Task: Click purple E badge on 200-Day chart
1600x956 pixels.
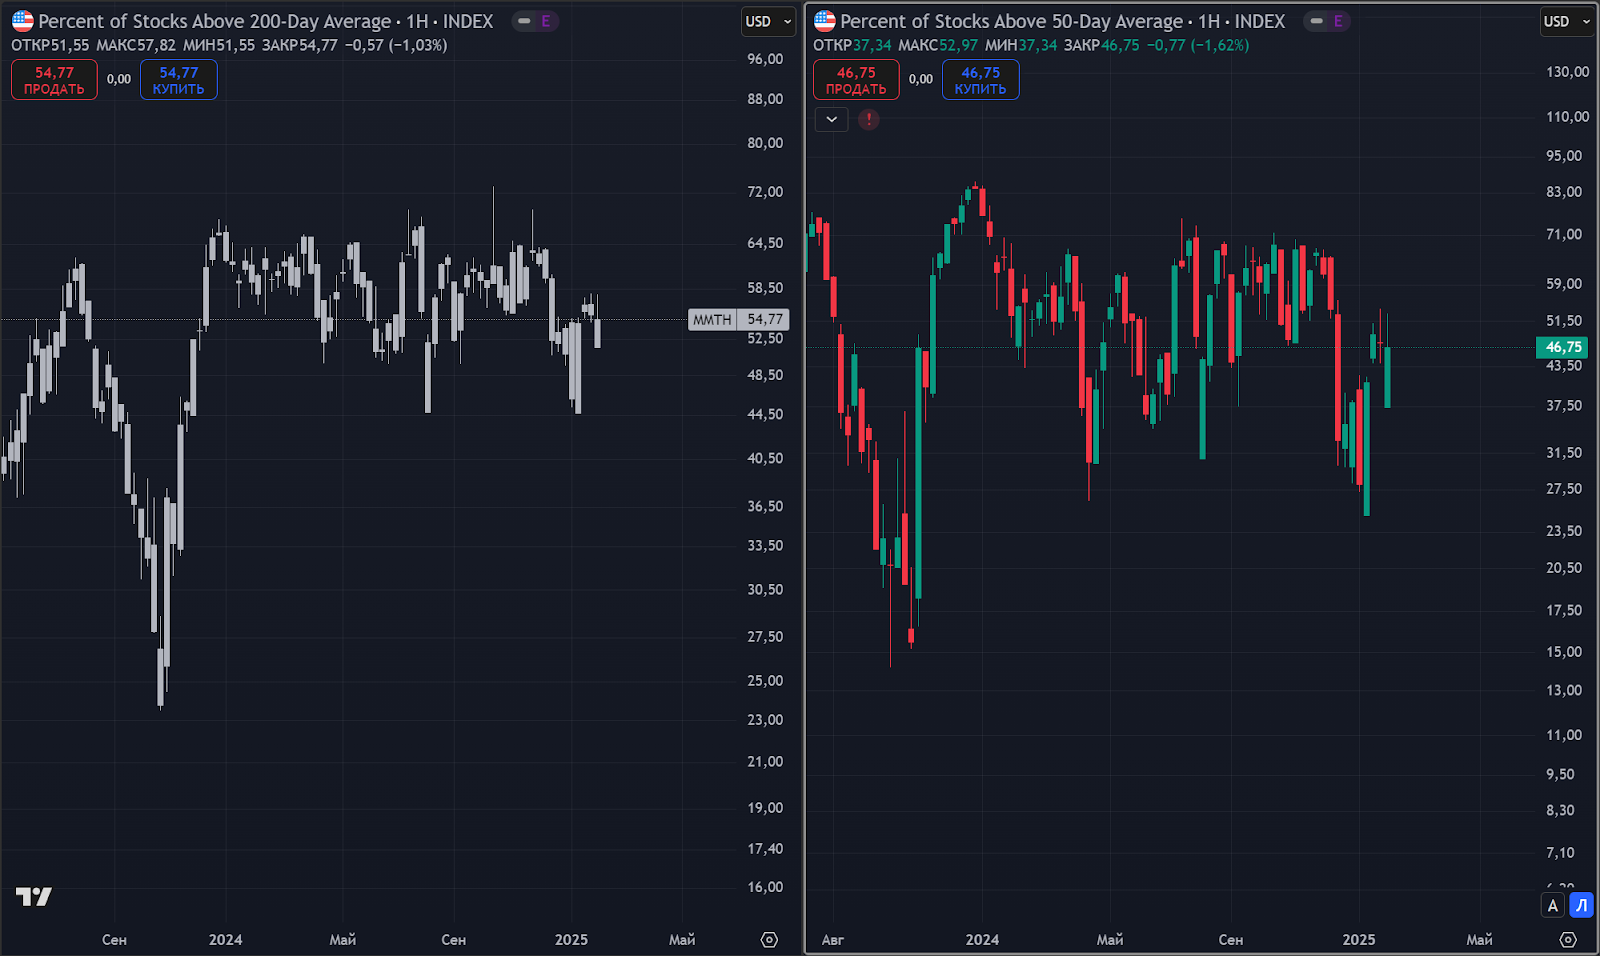Action: click(546, 21)
